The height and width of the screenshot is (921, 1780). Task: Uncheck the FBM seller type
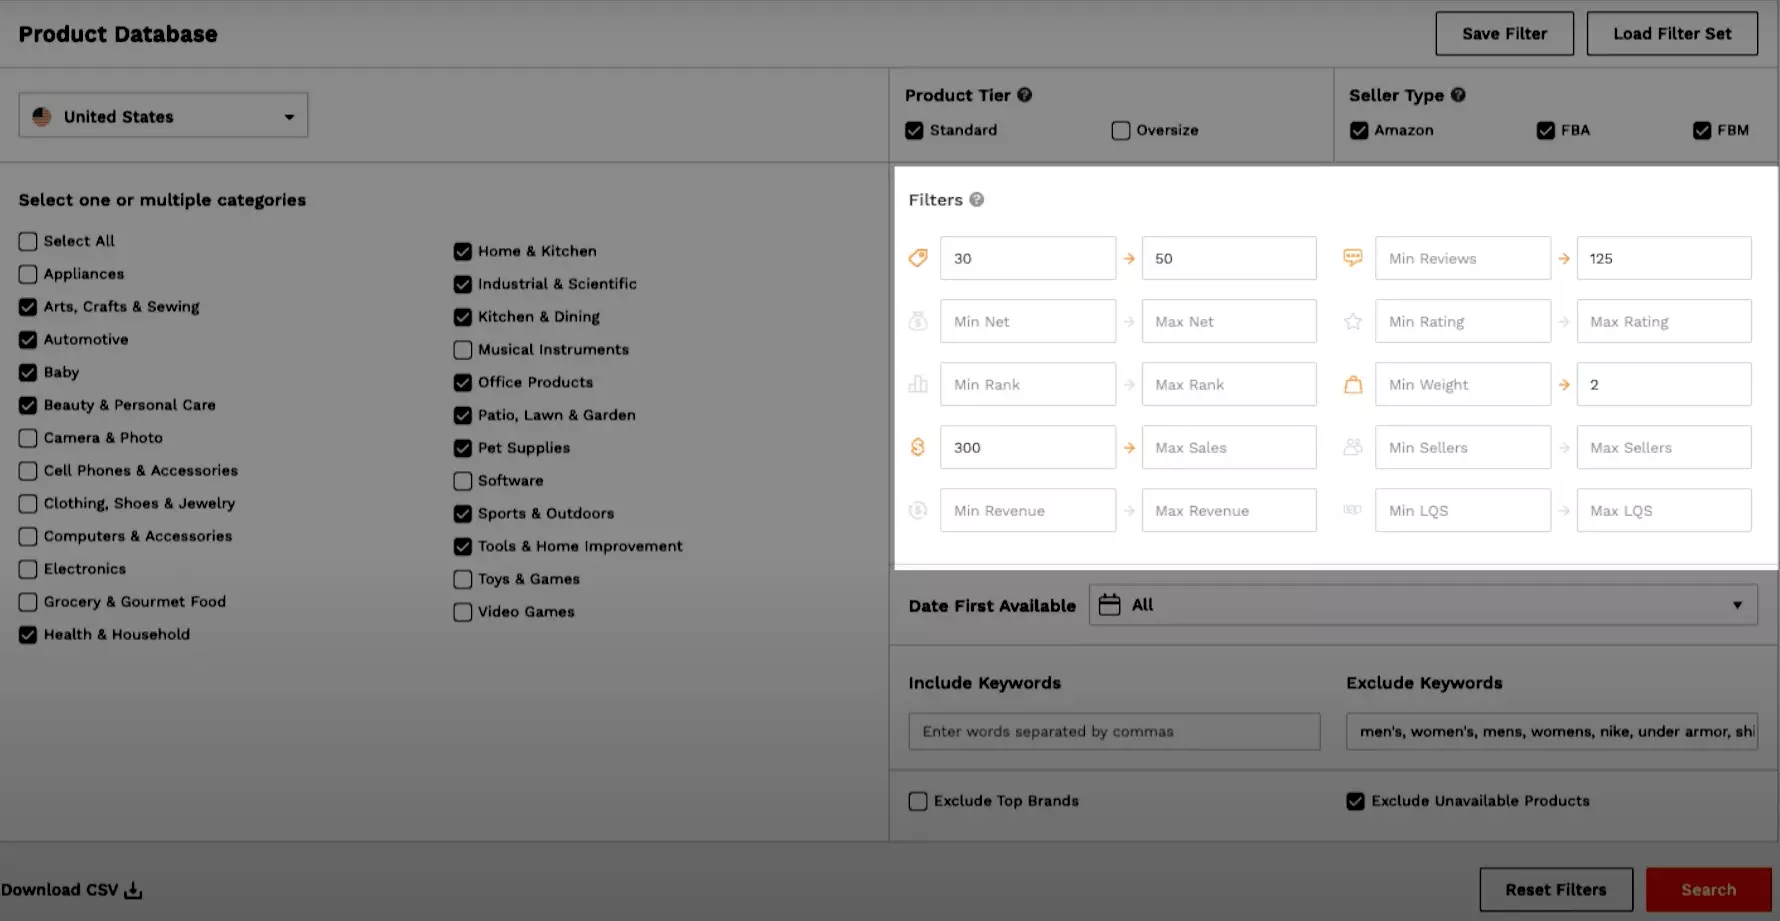[1702, 130]
